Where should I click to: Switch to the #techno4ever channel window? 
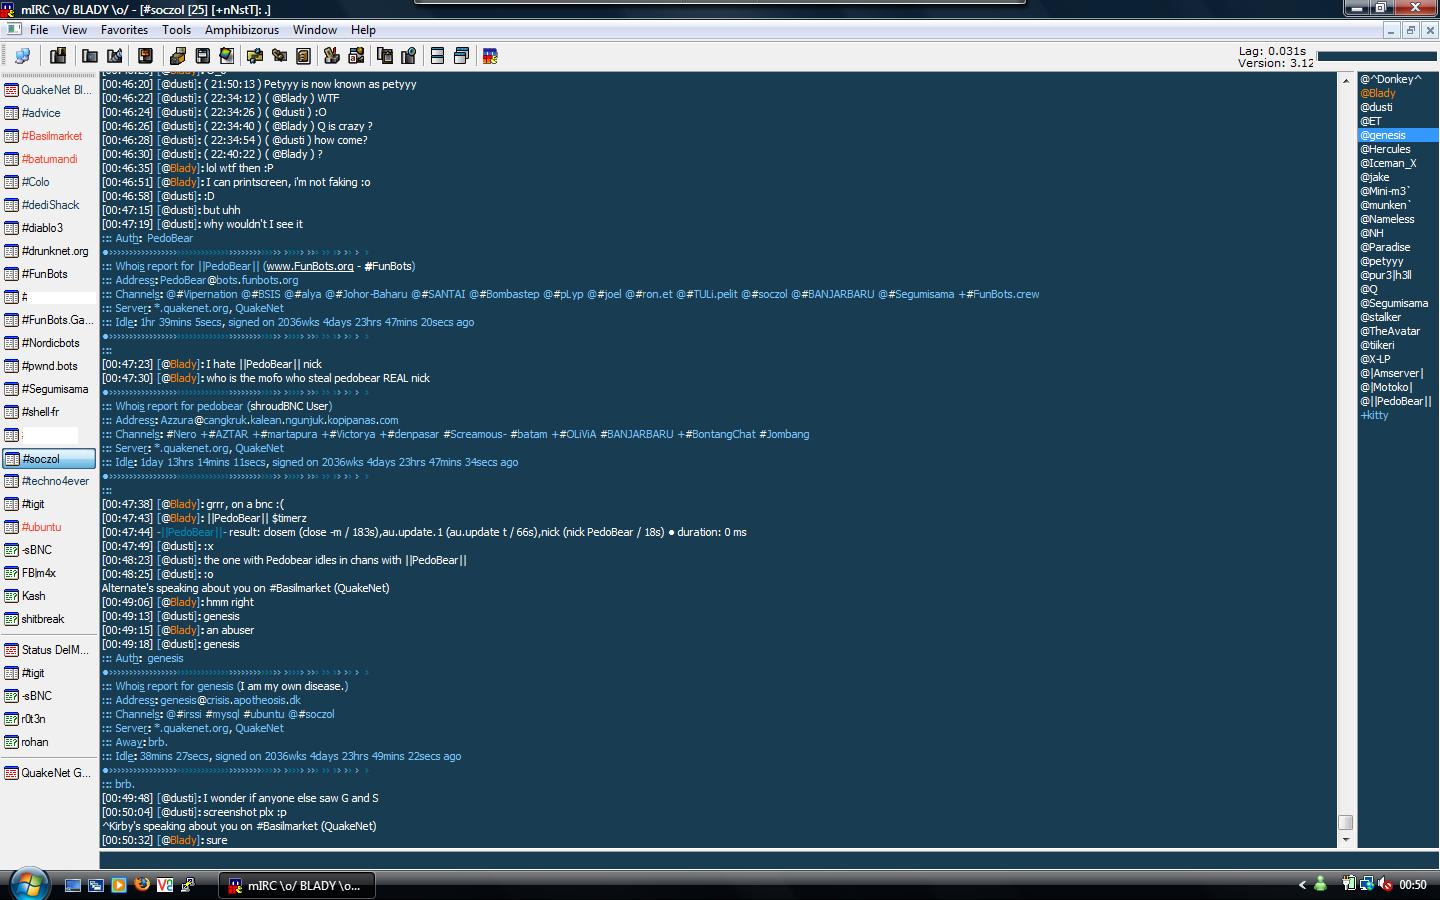tap(49, 481)
